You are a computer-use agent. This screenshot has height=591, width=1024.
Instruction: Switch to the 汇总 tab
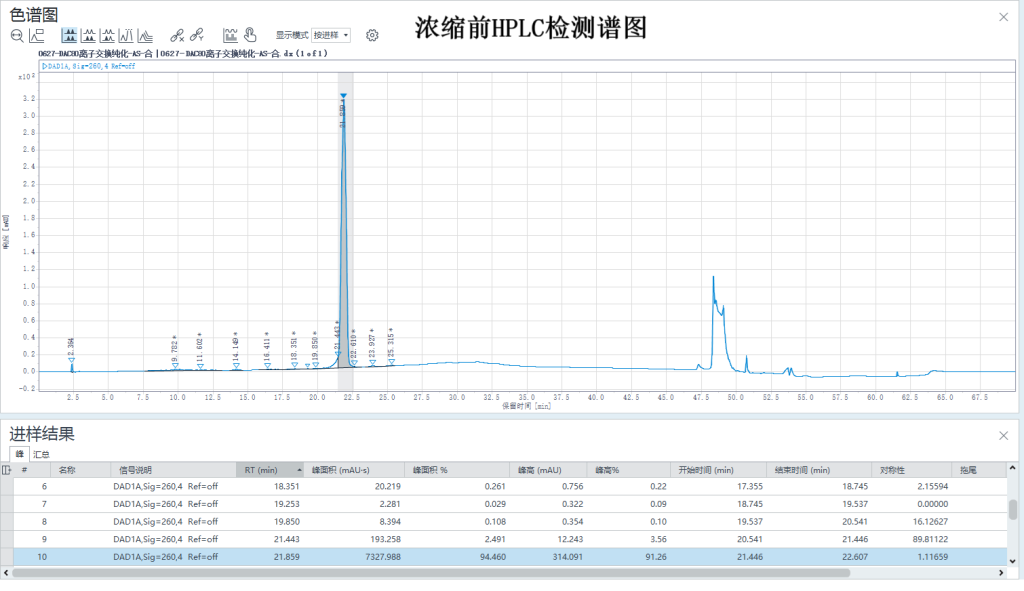(41, 454)
